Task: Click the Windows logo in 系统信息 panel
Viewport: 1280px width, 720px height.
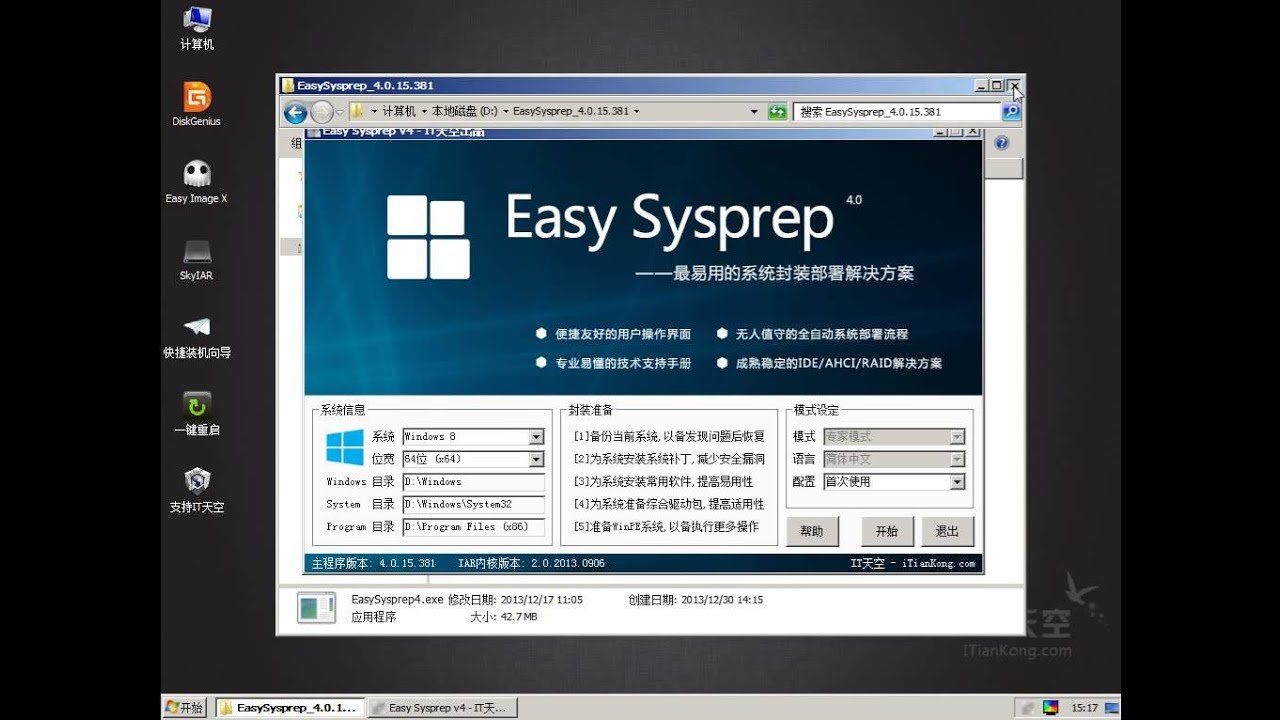Action: pyautogui.click(x=345, y=447)
